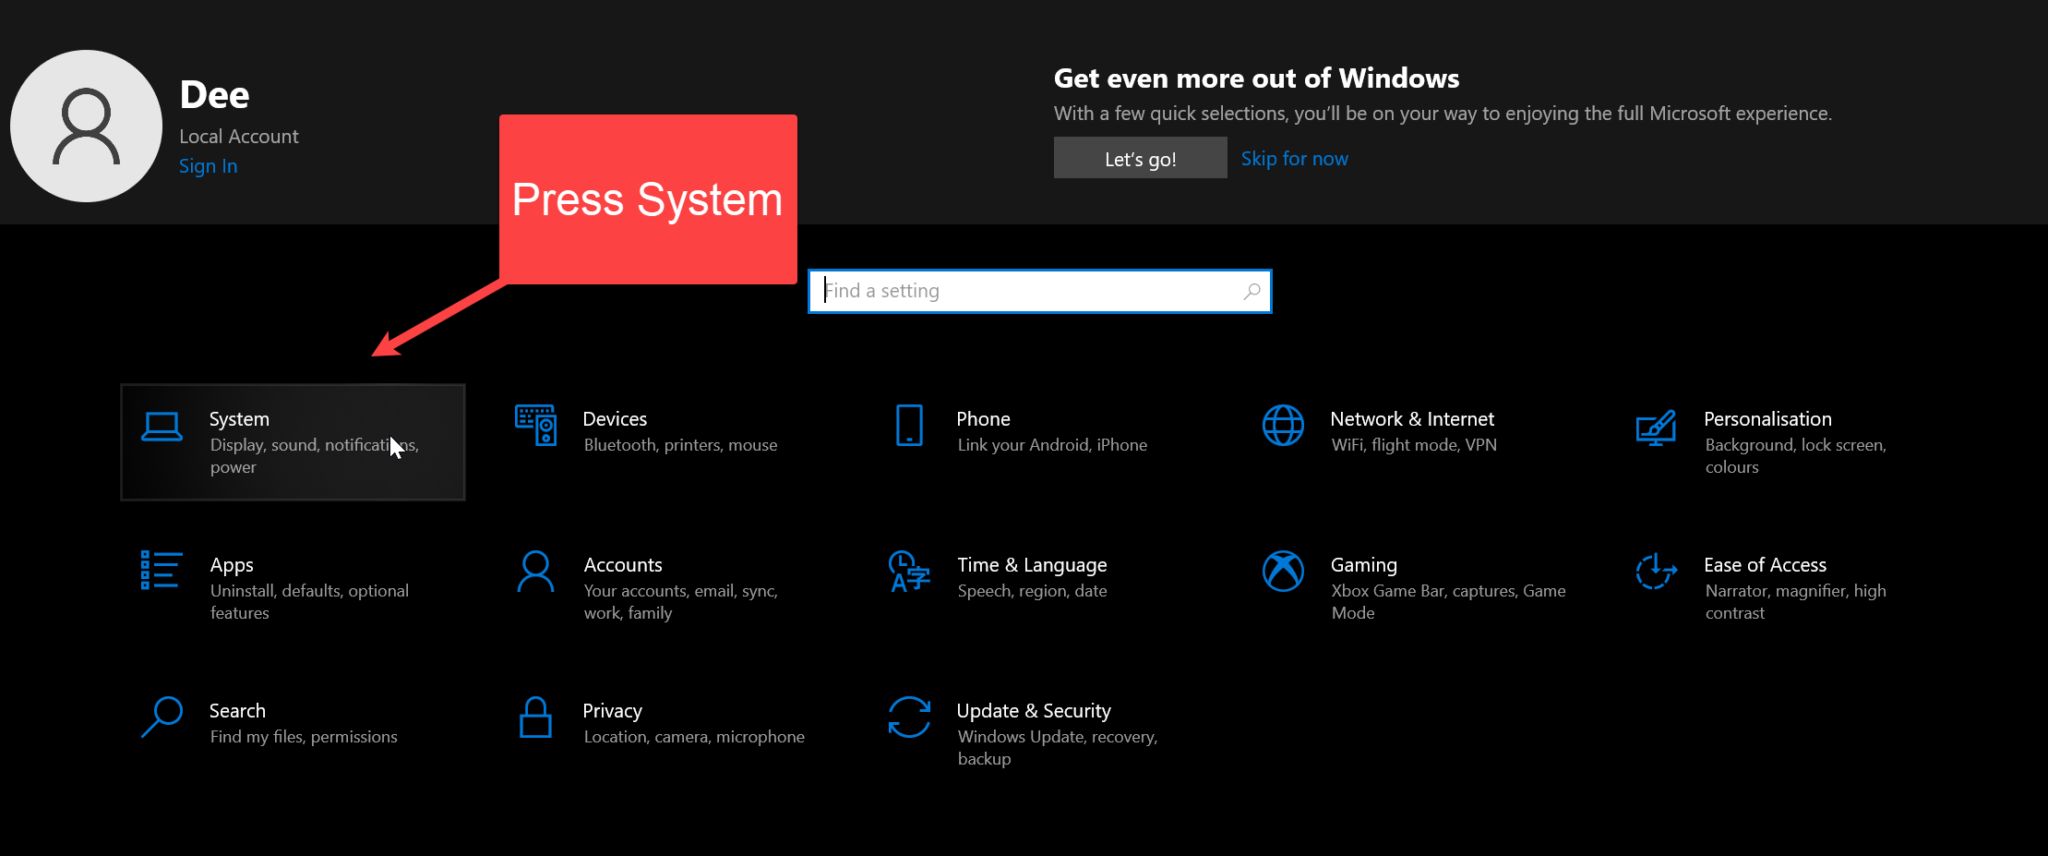Viewport: 2048px width, 856px height.
Task: Select the Time & Language icon
Action: 909,571
